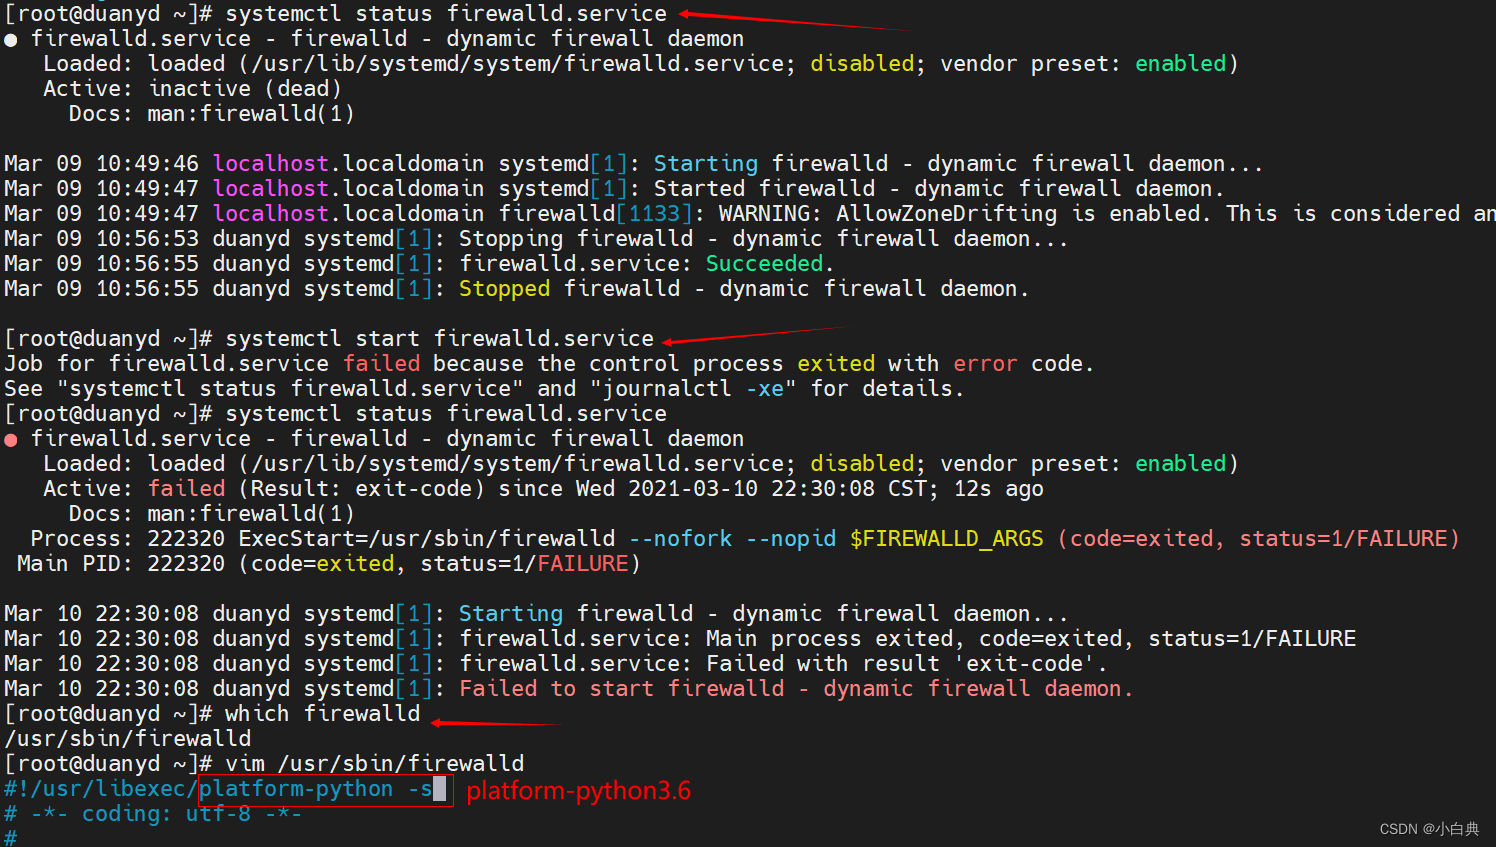Click the 'vim /usr/sbin/firewalld' command
The height and width of the screenshot is (847, 1496).
[x=374, y=764]
